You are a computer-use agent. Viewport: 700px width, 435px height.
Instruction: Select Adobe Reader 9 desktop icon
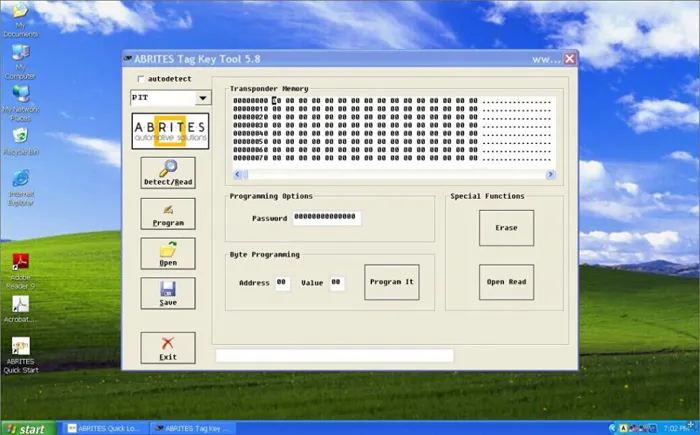tap(20, 271)
